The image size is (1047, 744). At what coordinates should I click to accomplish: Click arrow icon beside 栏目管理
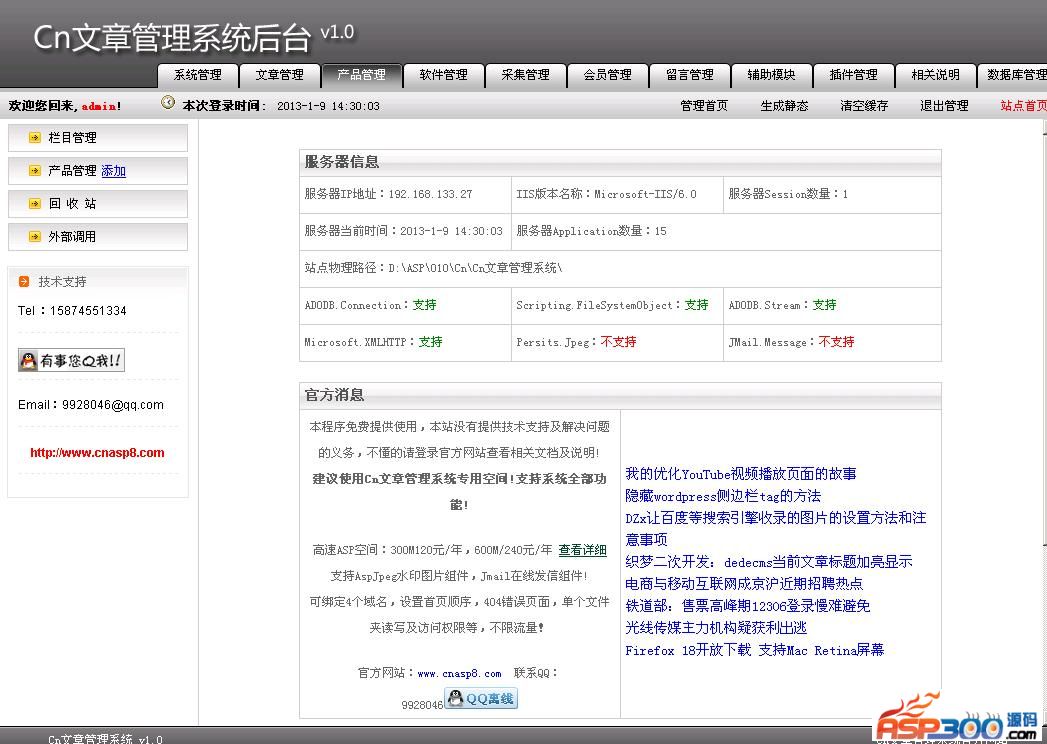pyautogui.click(x=35, y=138)
